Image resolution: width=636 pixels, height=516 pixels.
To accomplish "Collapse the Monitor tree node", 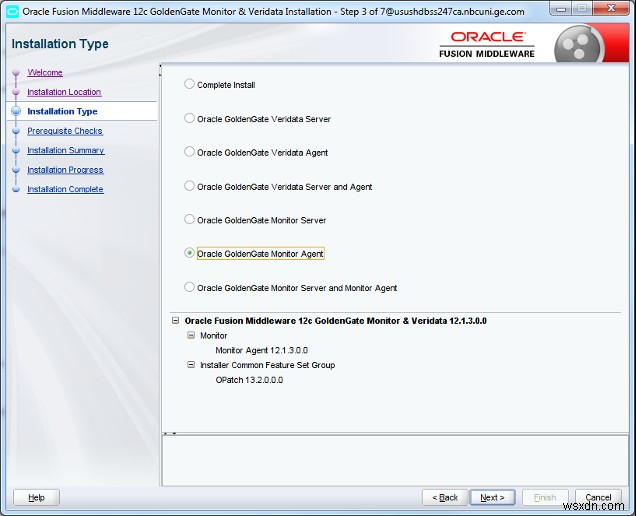I will click(x=191, y=335).
